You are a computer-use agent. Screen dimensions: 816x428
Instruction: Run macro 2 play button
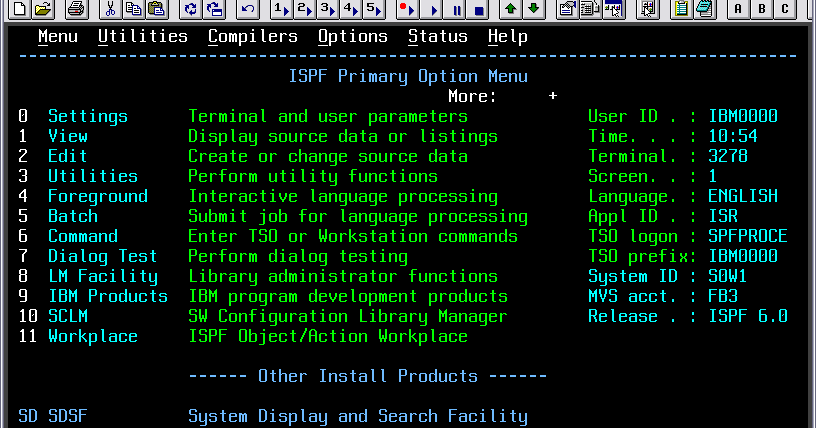(304, 8)
